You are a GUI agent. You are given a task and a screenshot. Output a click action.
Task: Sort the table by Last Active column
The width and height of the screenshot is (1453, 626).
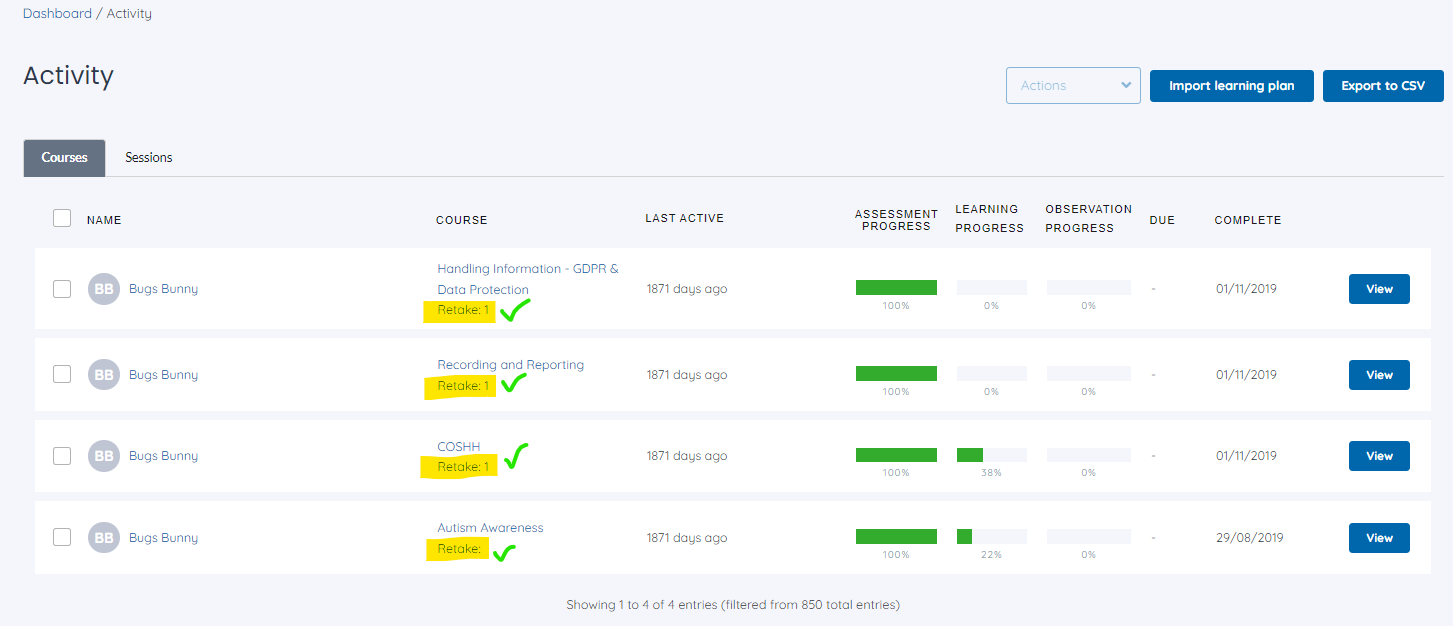point(684,218)
